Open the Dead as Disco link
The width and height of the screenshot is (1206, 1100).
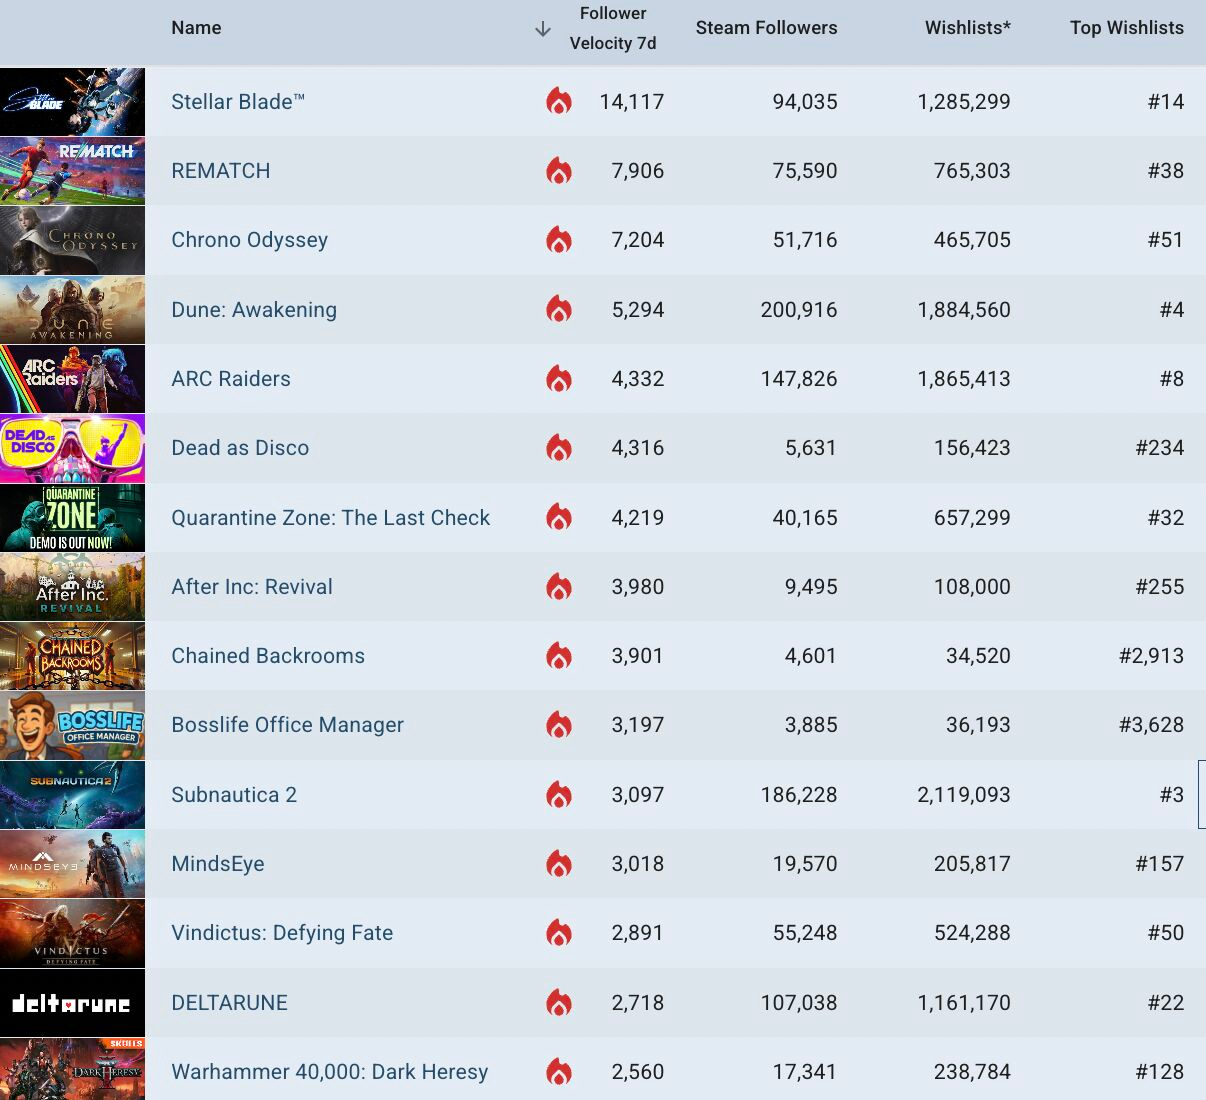tap(240, 448)
